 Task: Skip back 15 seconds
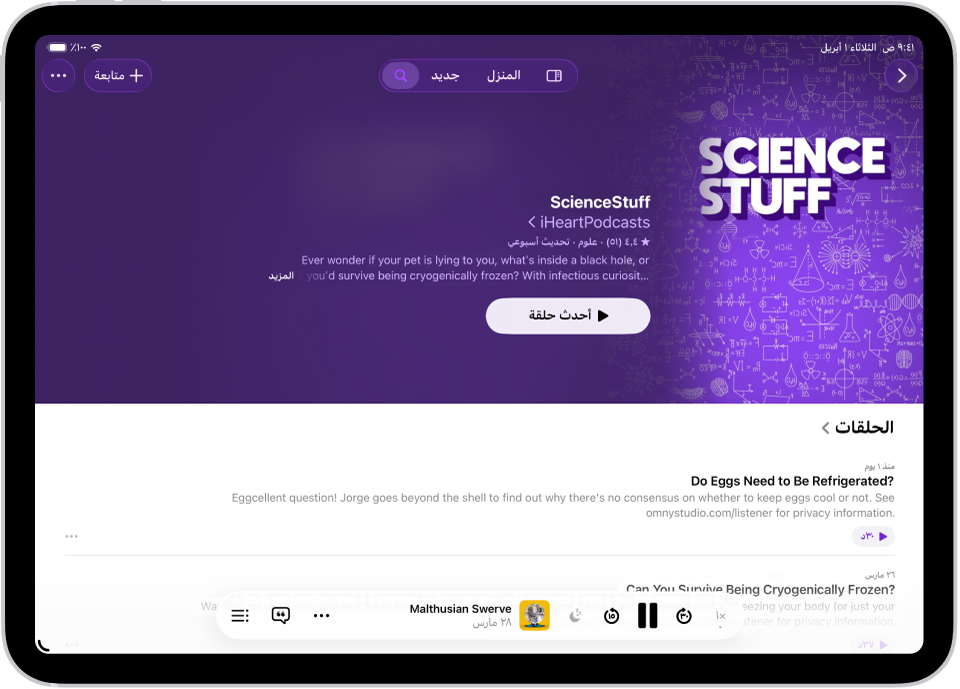coord(611,616)
